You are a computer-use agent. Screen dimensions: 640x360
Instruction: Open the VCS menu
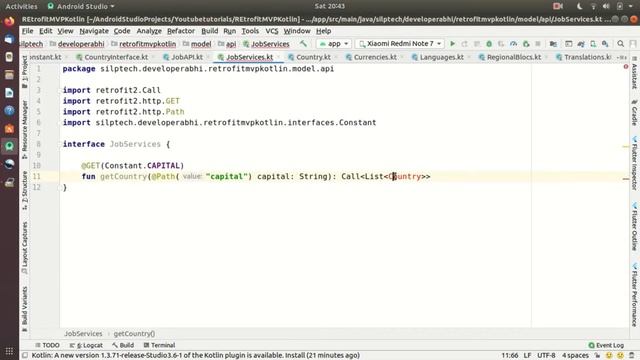pos(271,31)
